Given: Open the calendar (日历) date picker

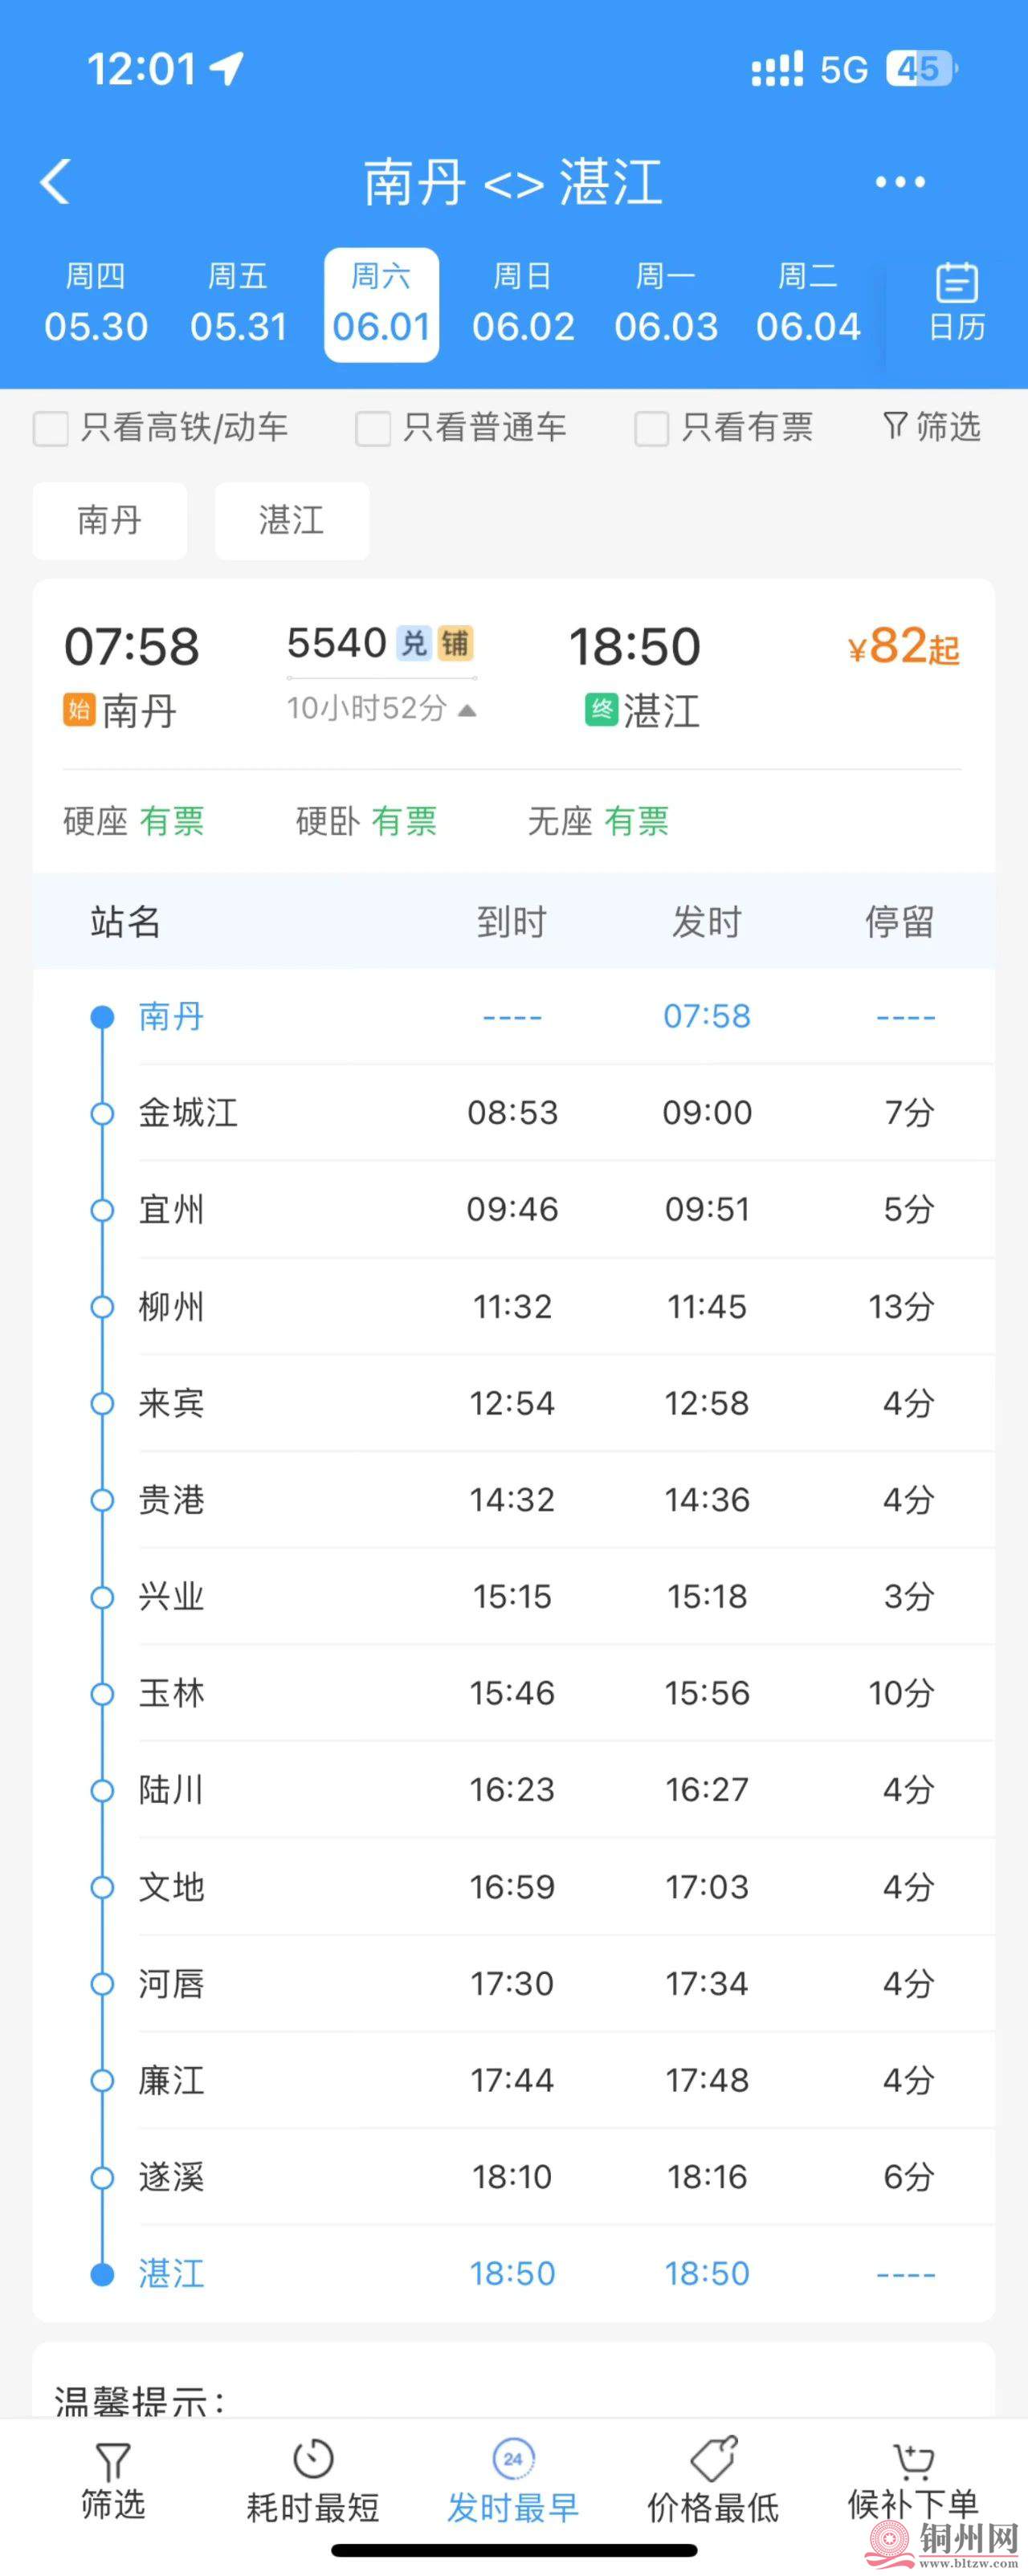Looking at the screenshot, I should coord(956,302).
